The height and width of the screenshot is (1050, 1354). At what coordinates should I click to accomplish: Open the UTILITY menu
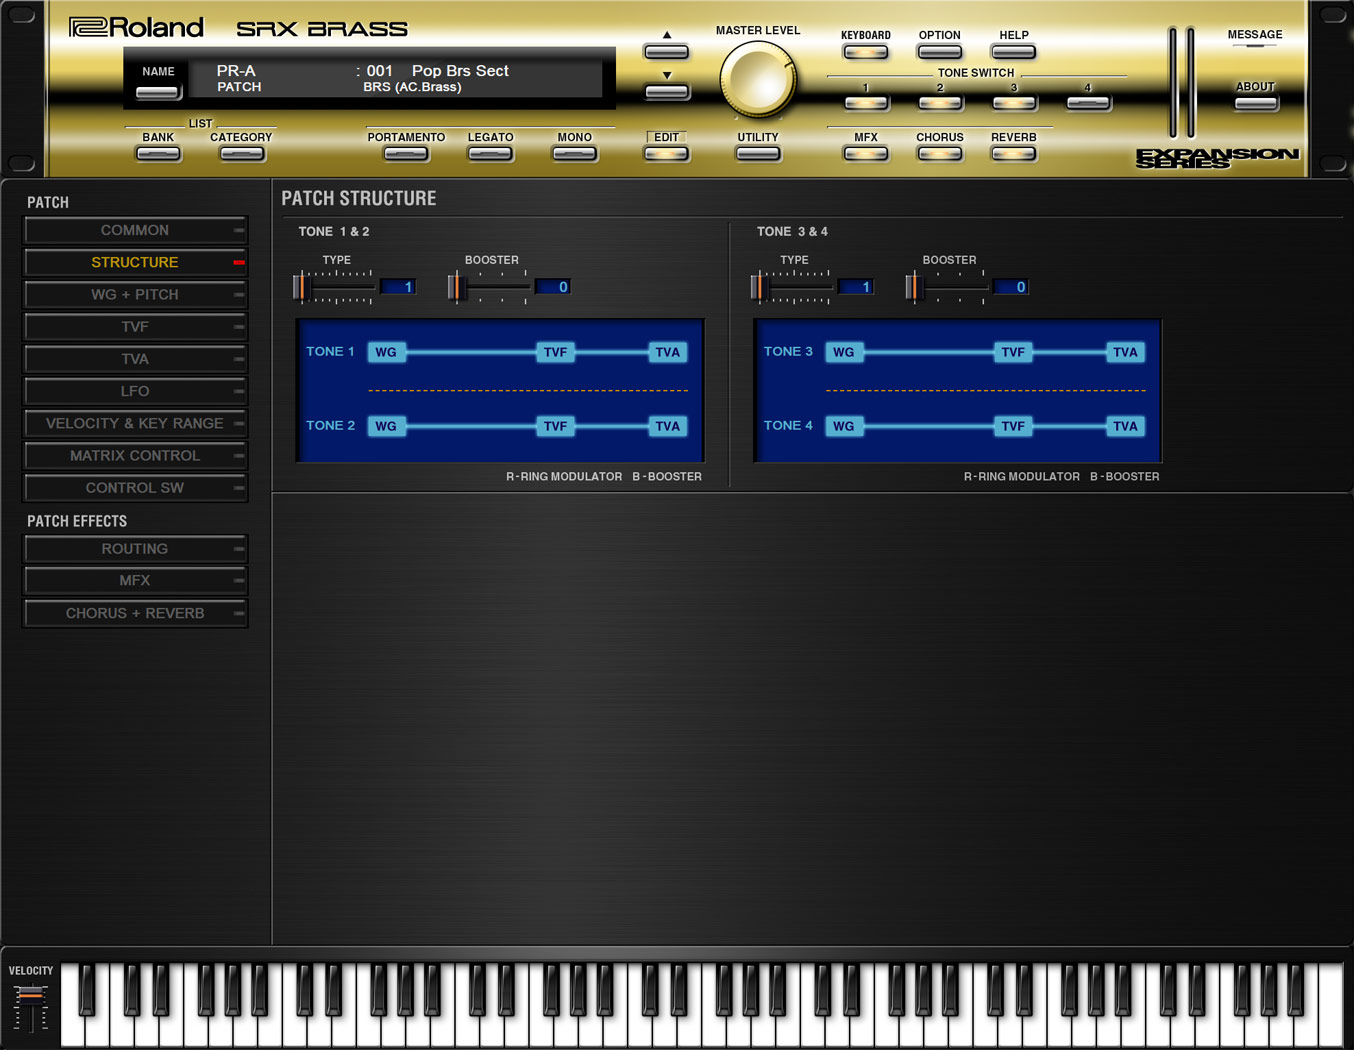757,152
